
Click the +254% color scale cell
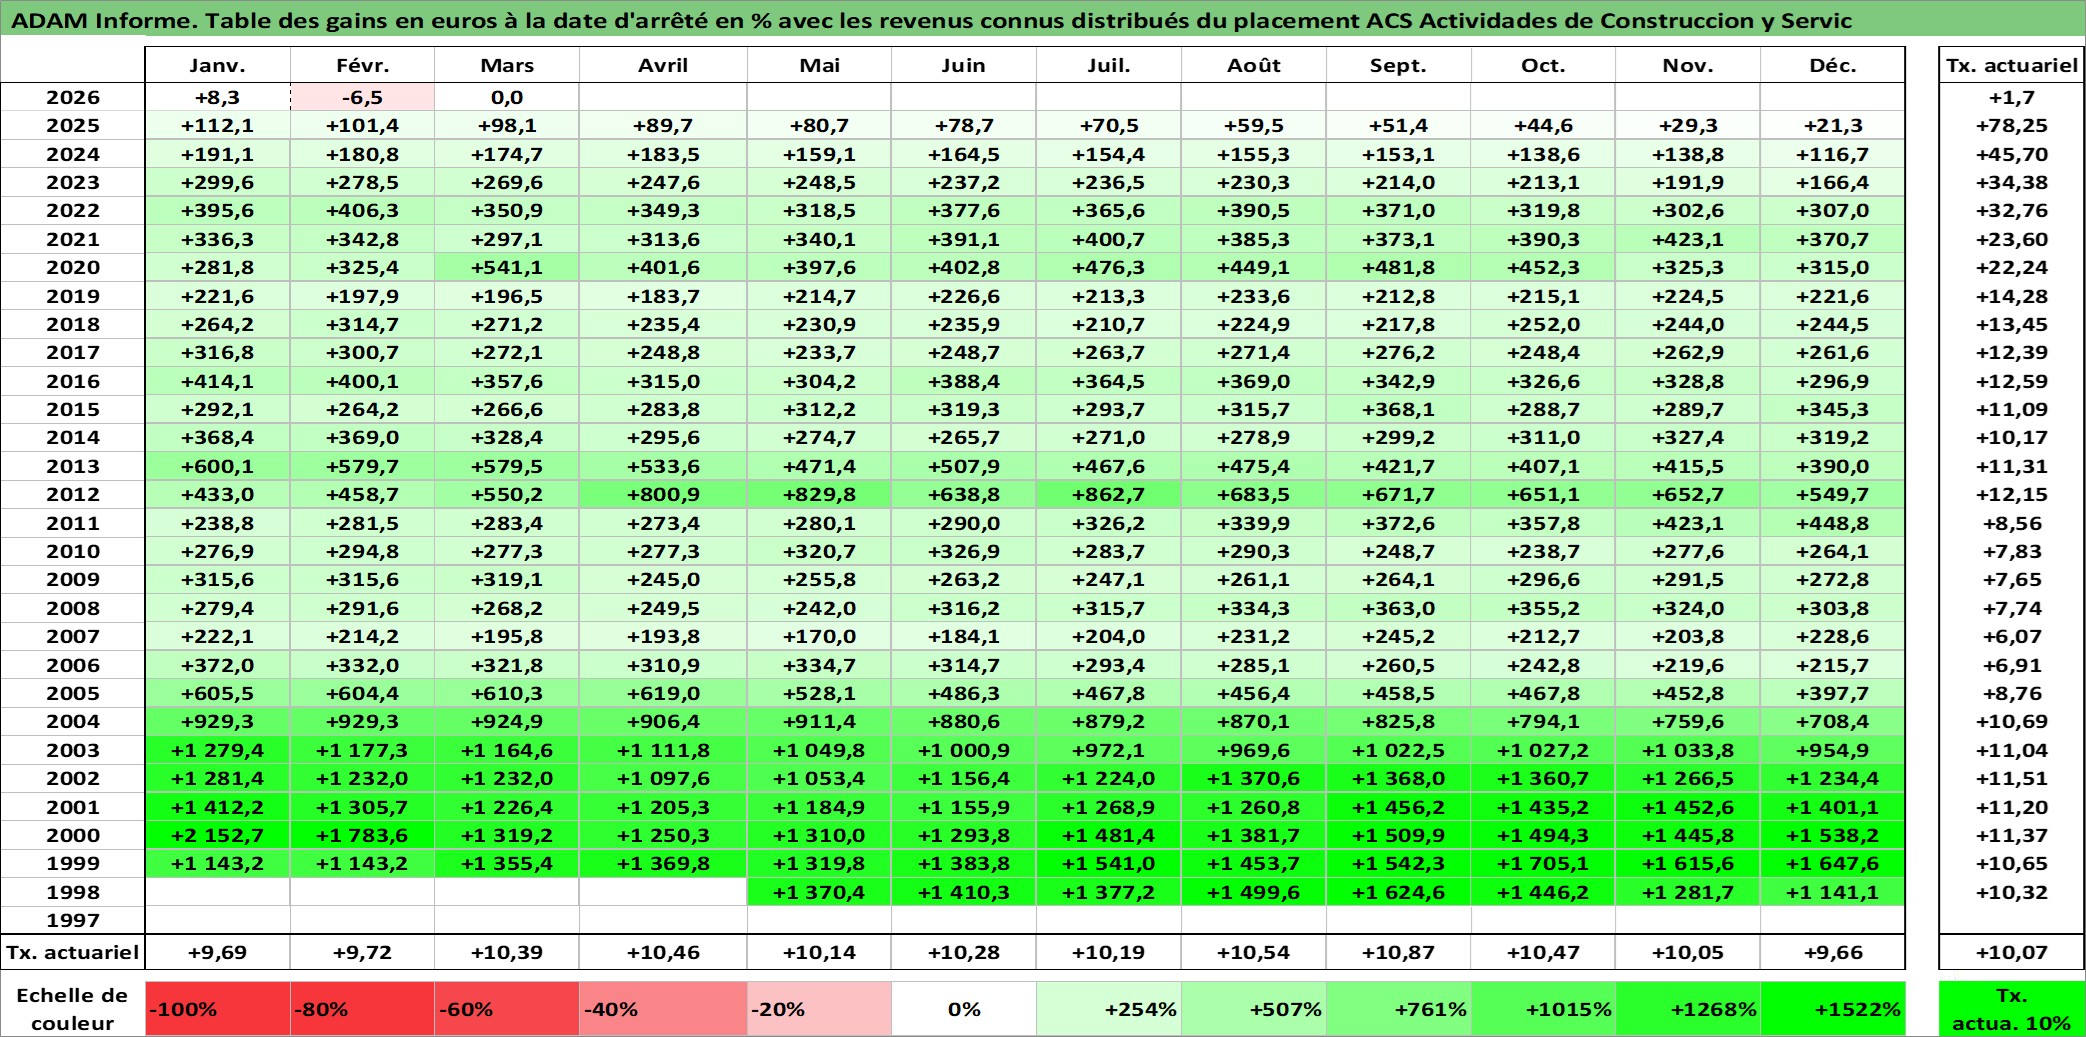(x=1109, y=1009)
